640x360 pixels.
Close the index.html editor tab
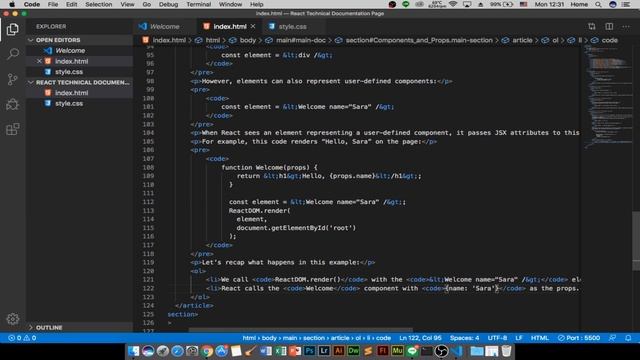(253, 26)
